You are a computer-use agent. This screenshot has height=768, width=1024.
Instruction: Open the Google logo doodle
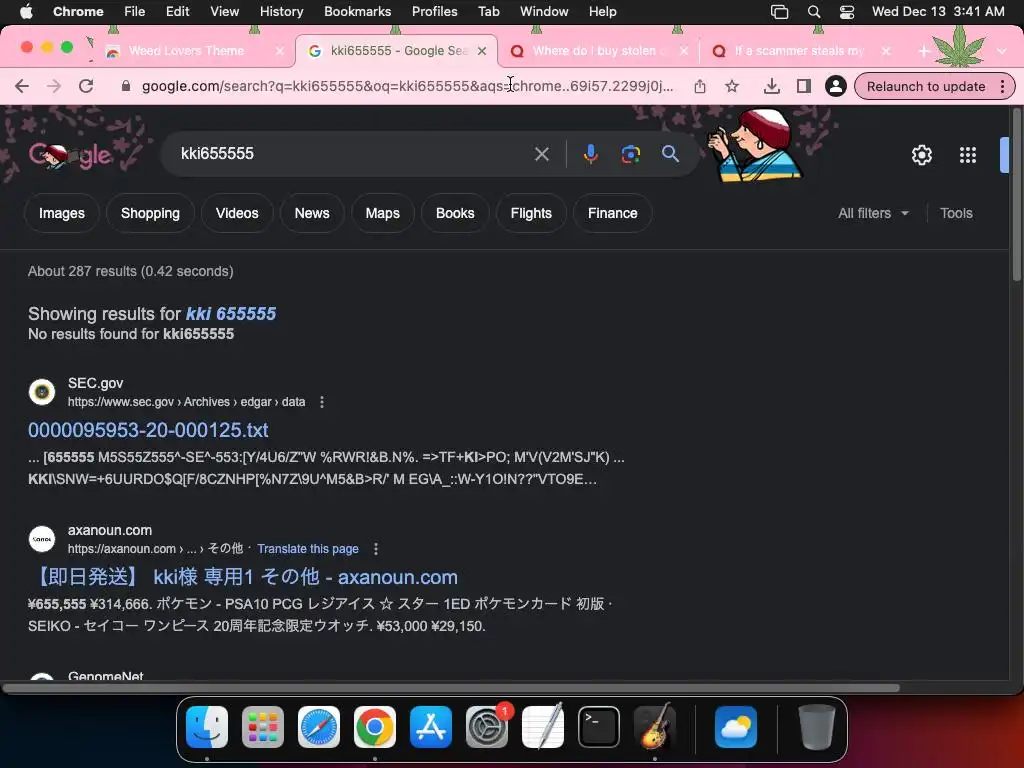70,155
